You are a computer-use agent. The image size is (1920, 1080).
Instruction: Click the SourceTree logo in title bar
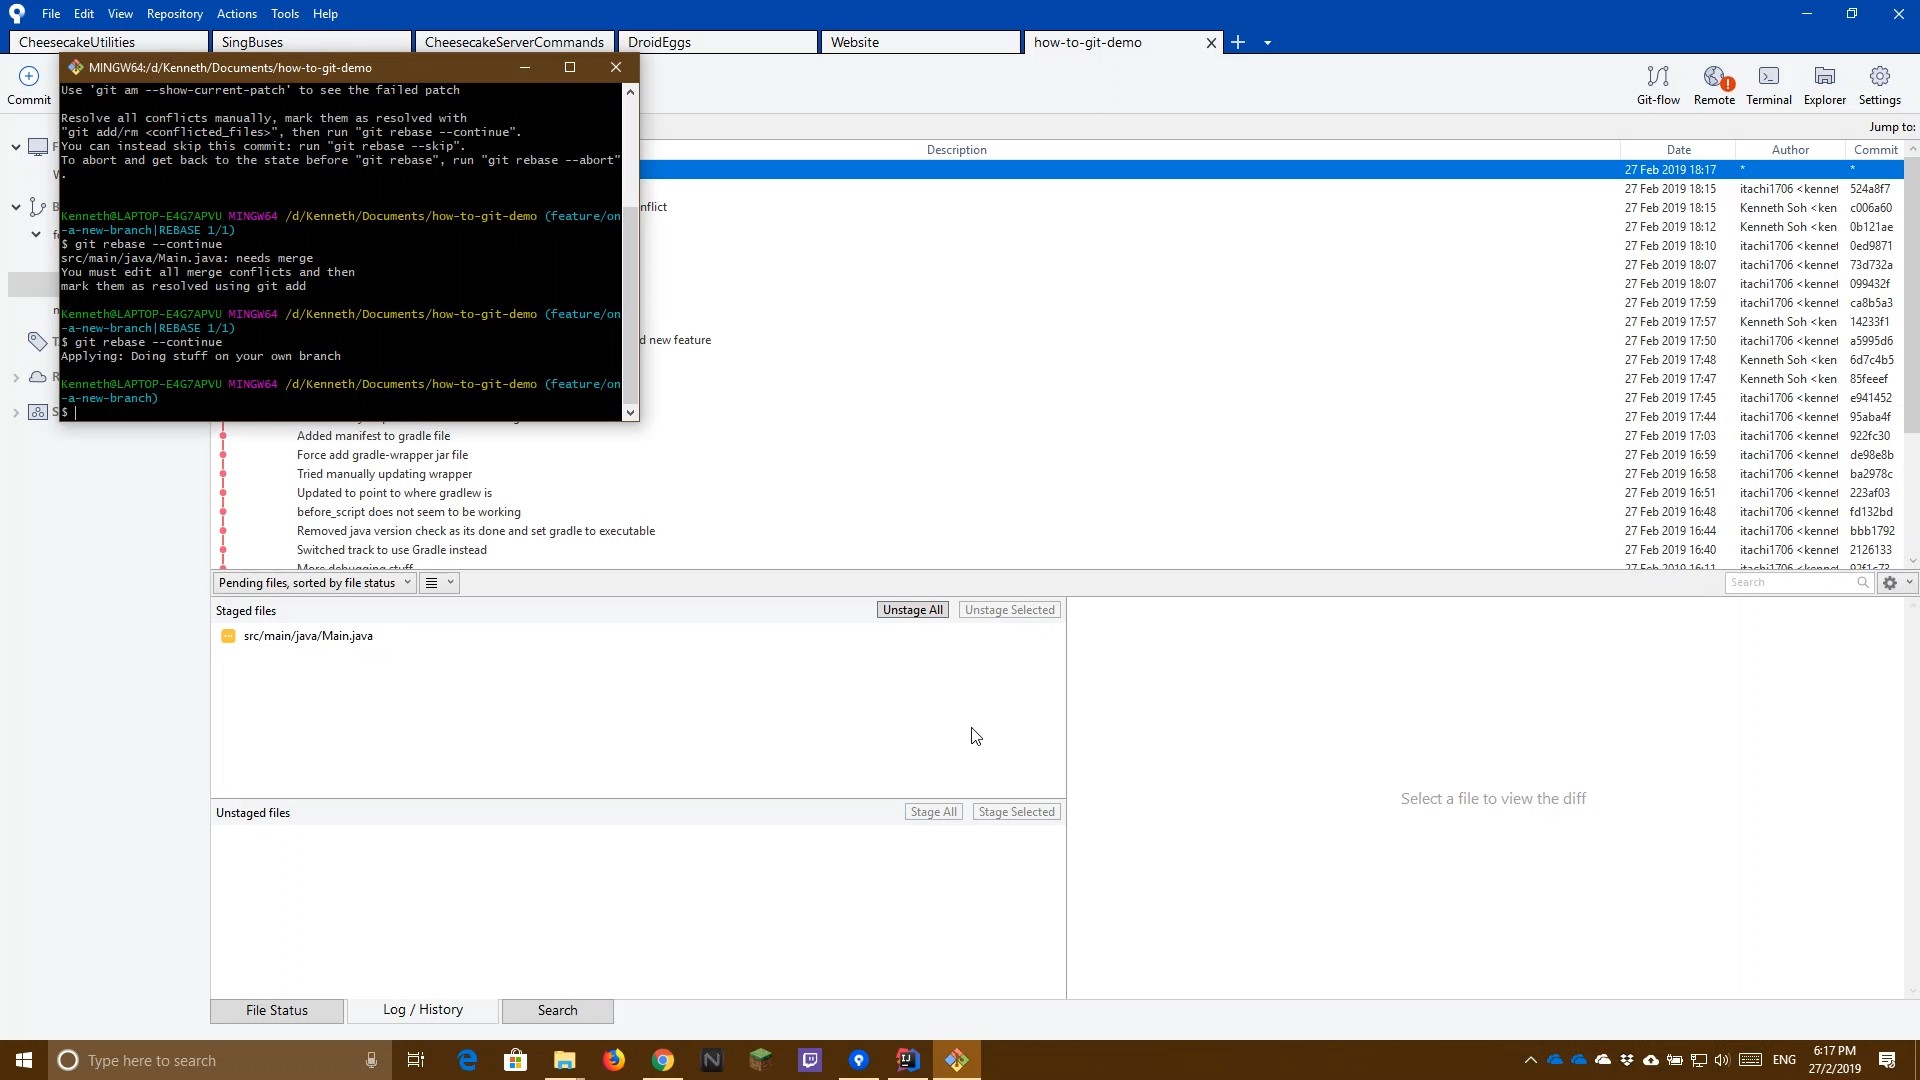(x=17, y=14)
